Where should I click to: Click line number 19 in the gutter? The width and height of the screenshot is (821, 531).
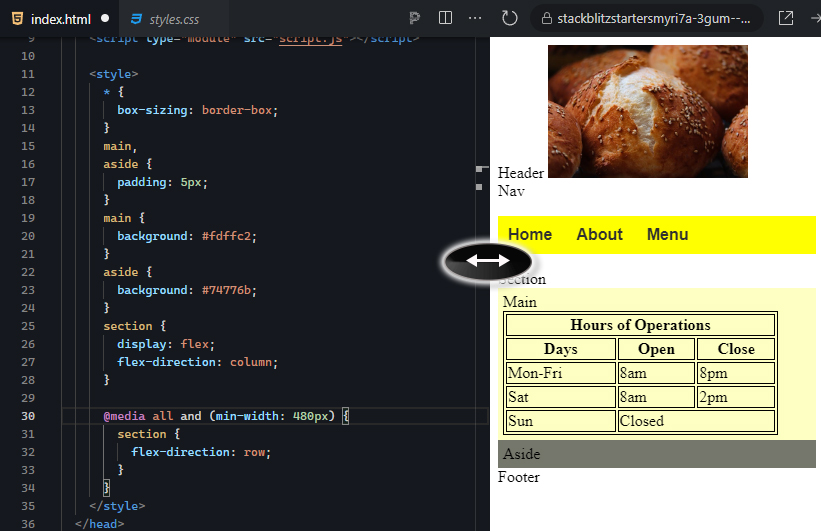28,218
